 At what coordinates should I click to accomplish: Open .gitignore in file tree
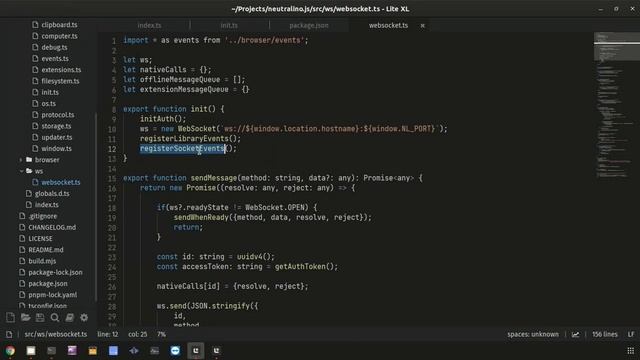[42, 216]
